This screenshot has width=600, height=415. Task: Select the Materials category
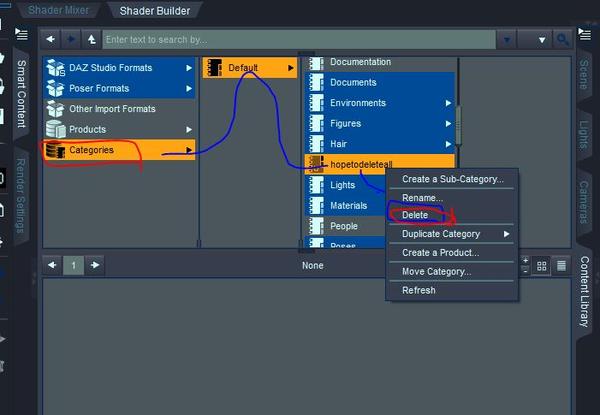point(345,206)
